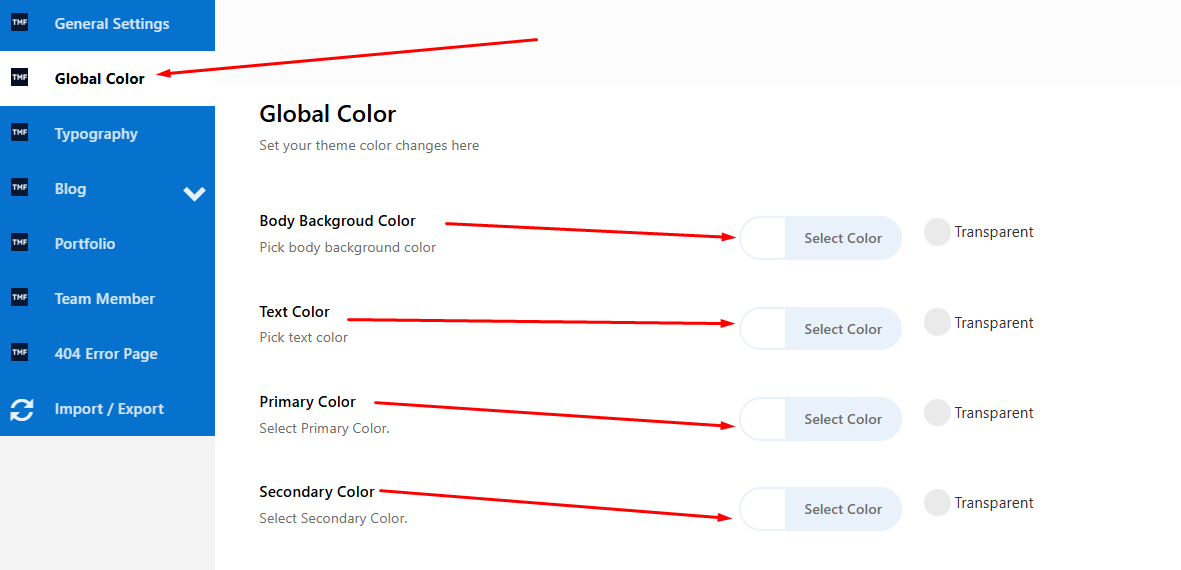1181x570 pixels.
Task: Toggle Transparent option for Secondary Color
Action: click(x=937, y=502)
